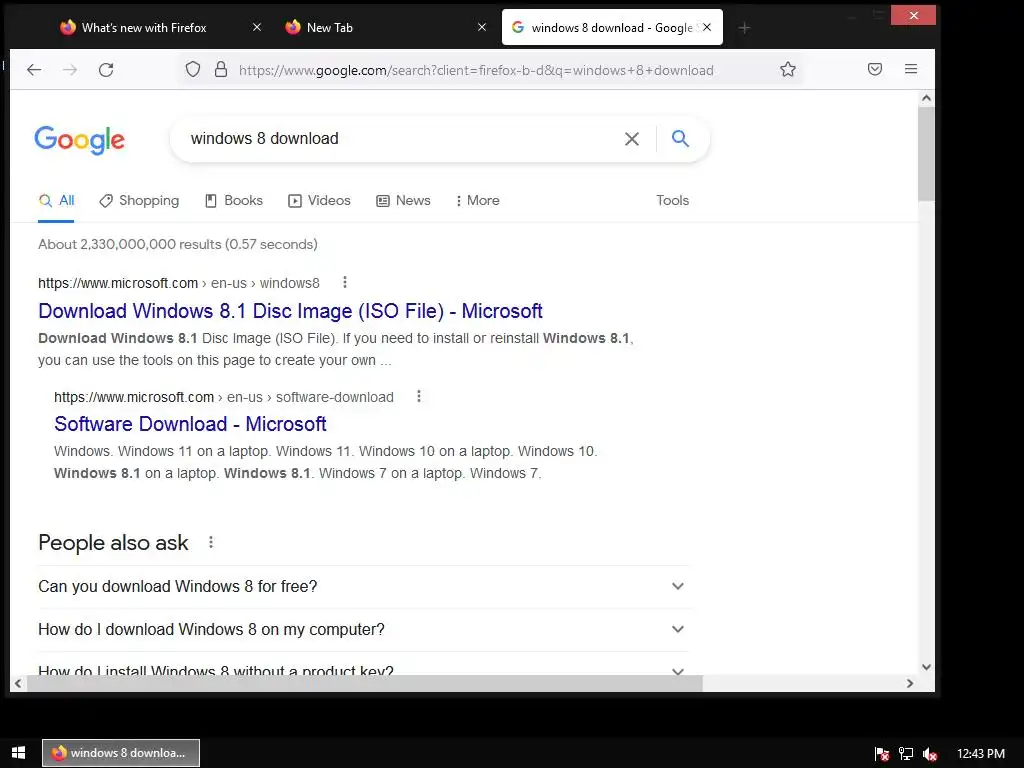Click the vertical scrollbar thumb
Image resolution: width=1024 pixels, height=768 pixels.
(x=926, y=154)
